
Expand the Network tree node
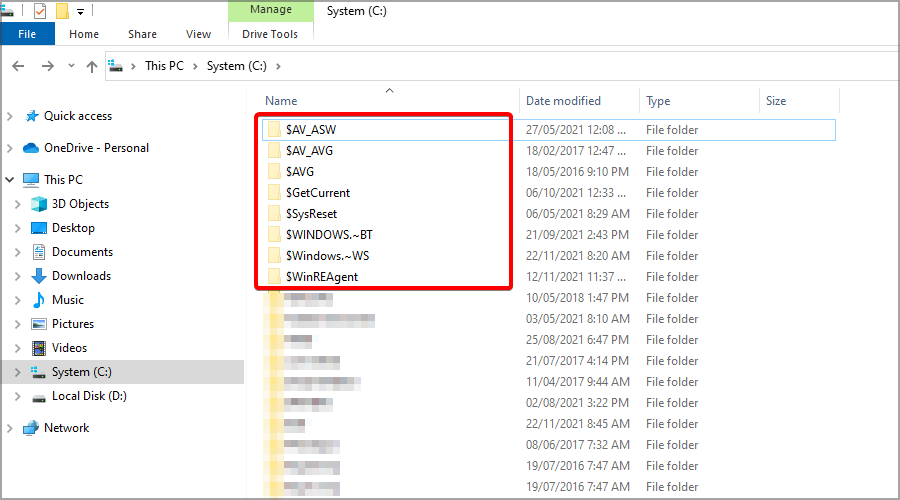coord(10,428)
